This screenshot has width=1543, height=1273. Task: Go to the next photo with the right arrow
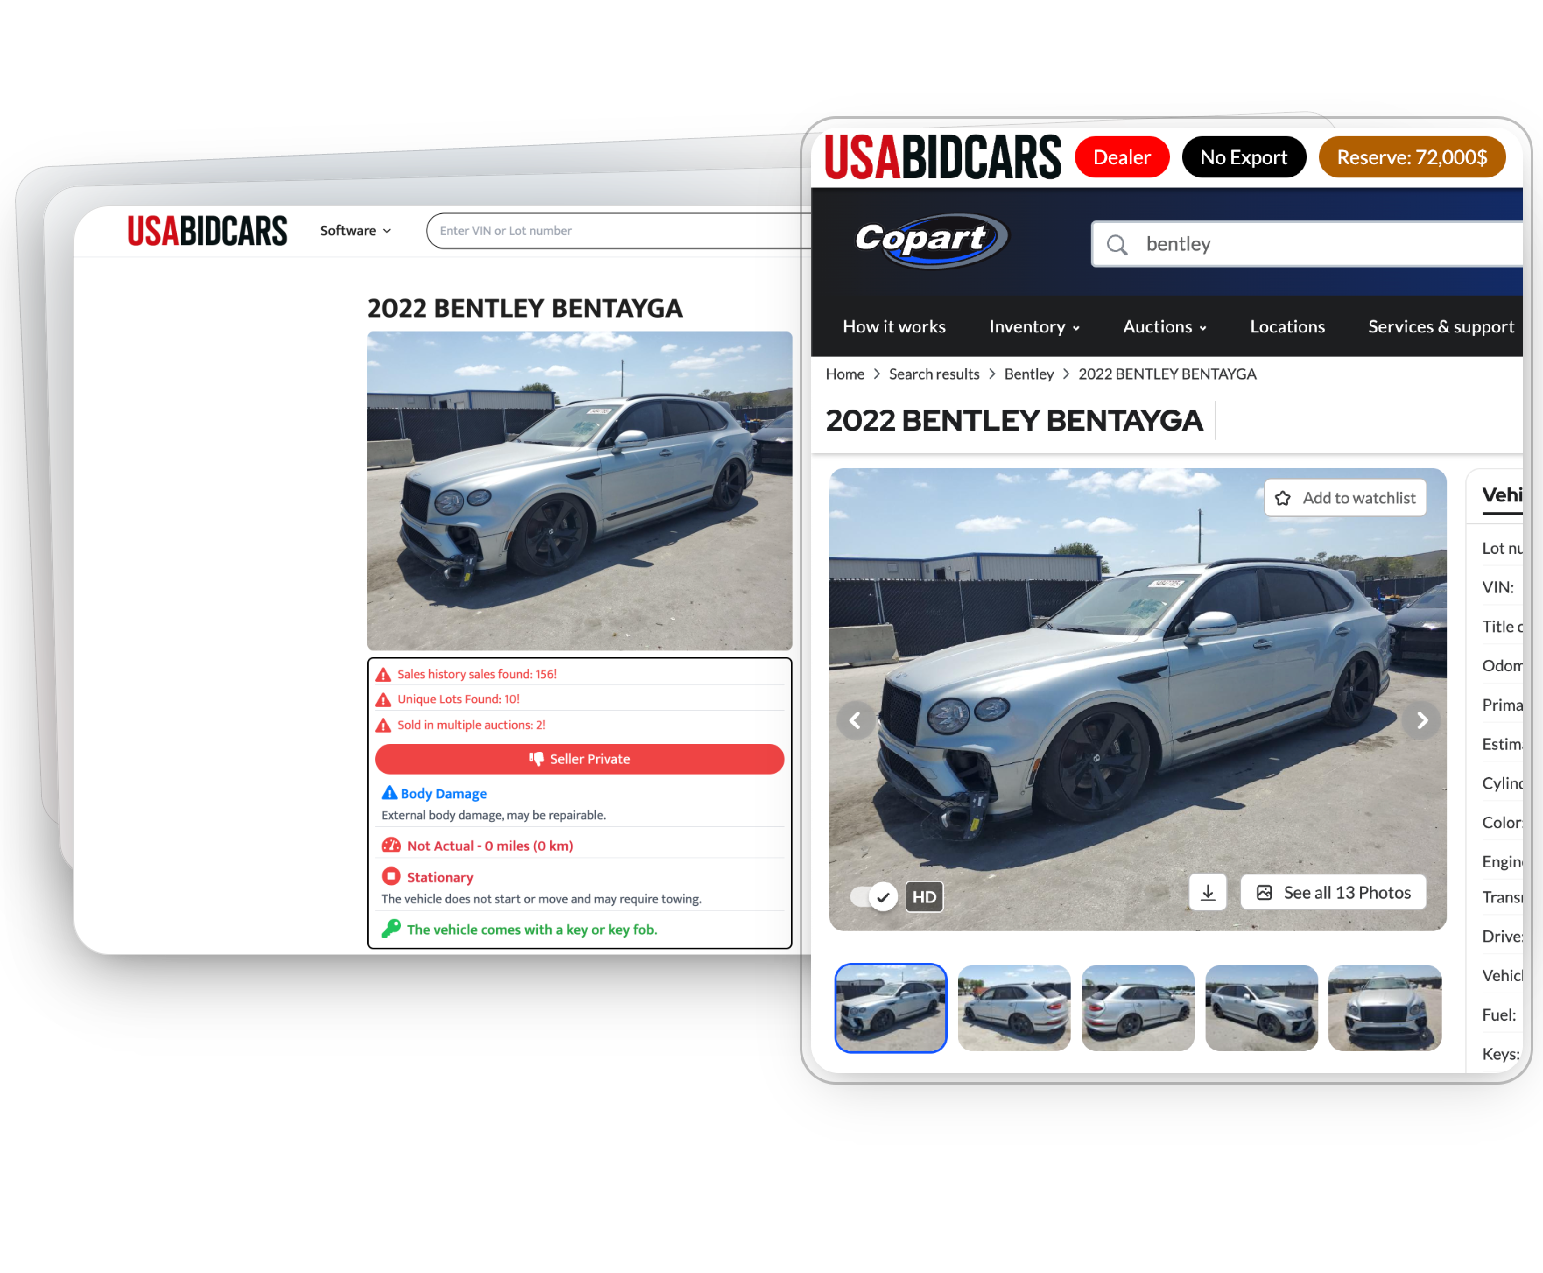coord(1422,720)
